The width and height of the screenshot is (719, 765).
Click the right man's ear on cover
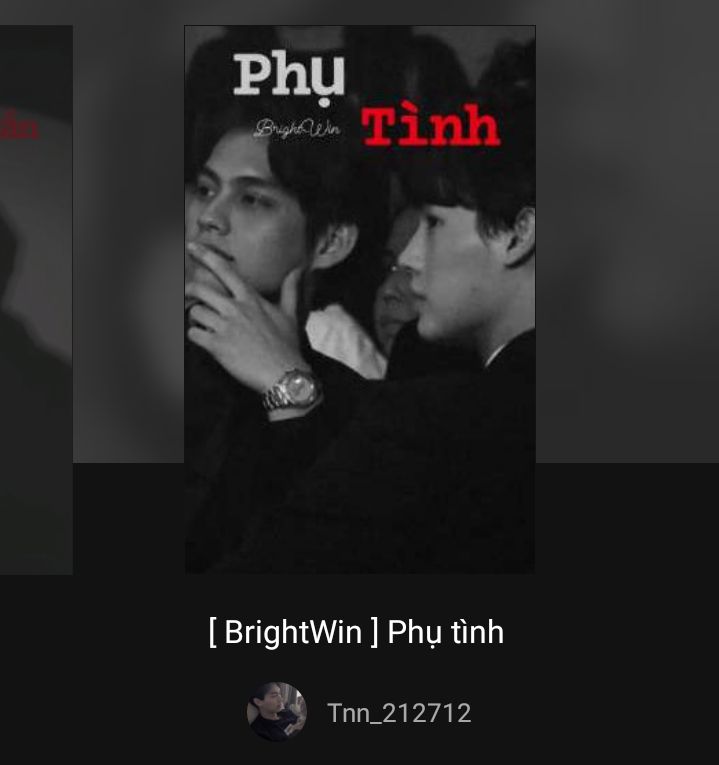[x=520, y=236]
